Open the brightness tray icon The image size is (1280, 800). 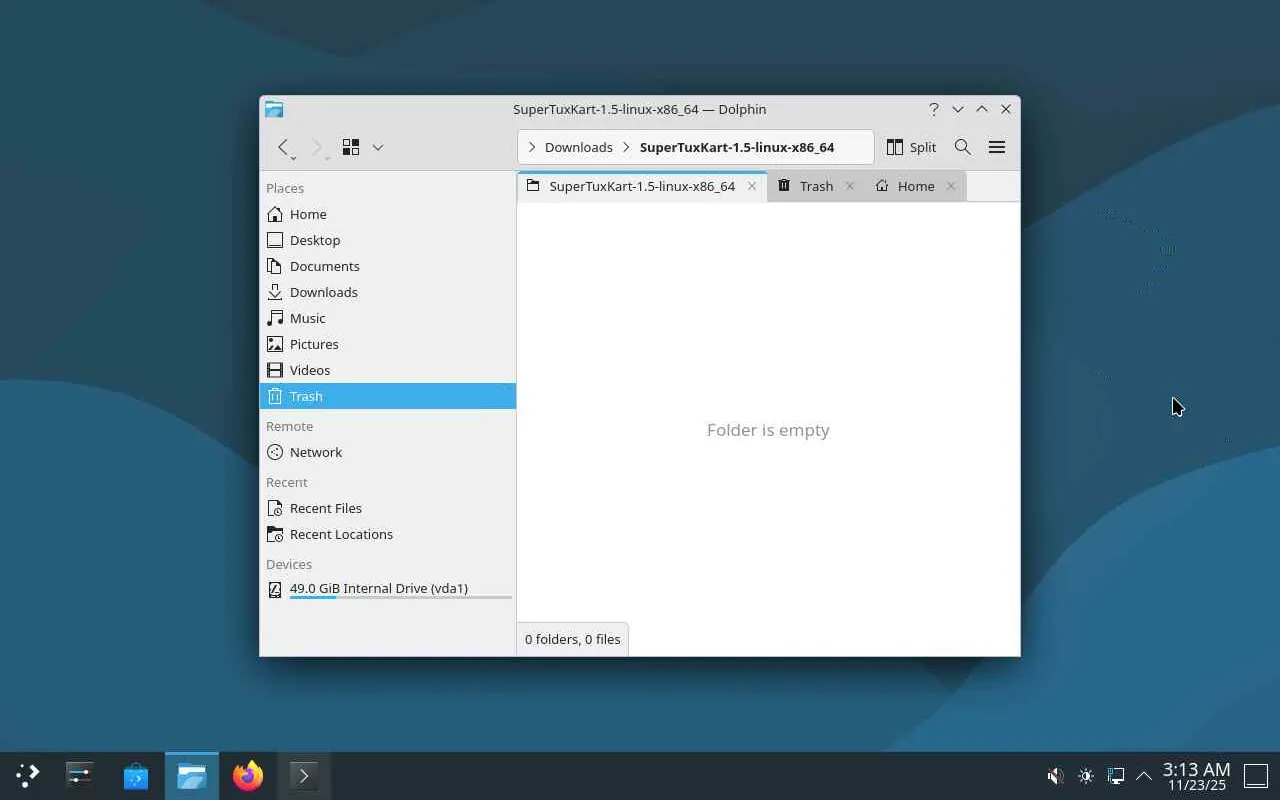click(1086, 776)
